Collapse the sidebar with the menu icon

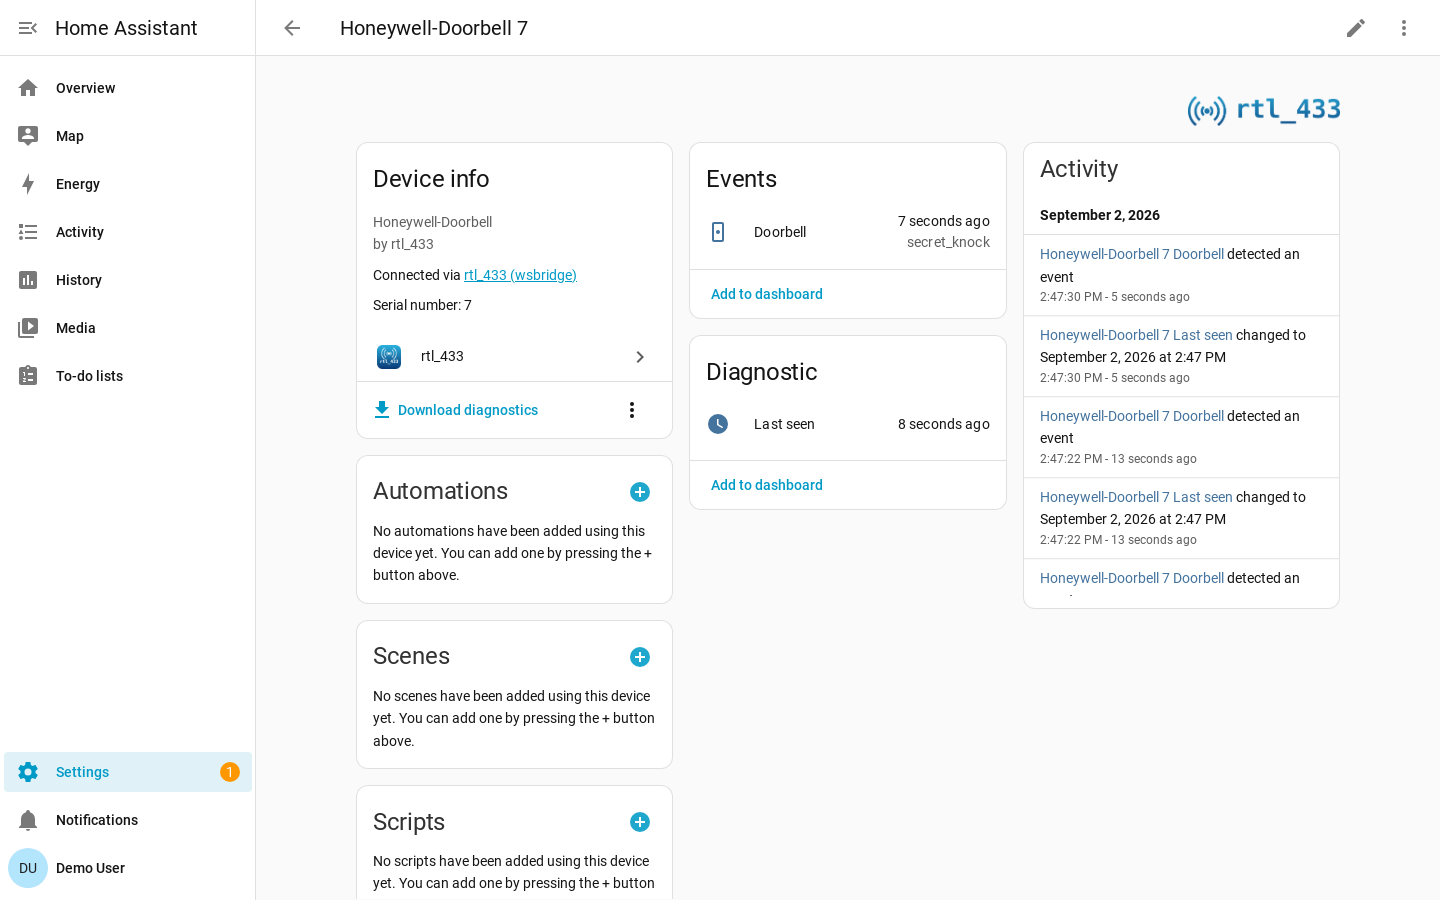[x=28, y=28]
